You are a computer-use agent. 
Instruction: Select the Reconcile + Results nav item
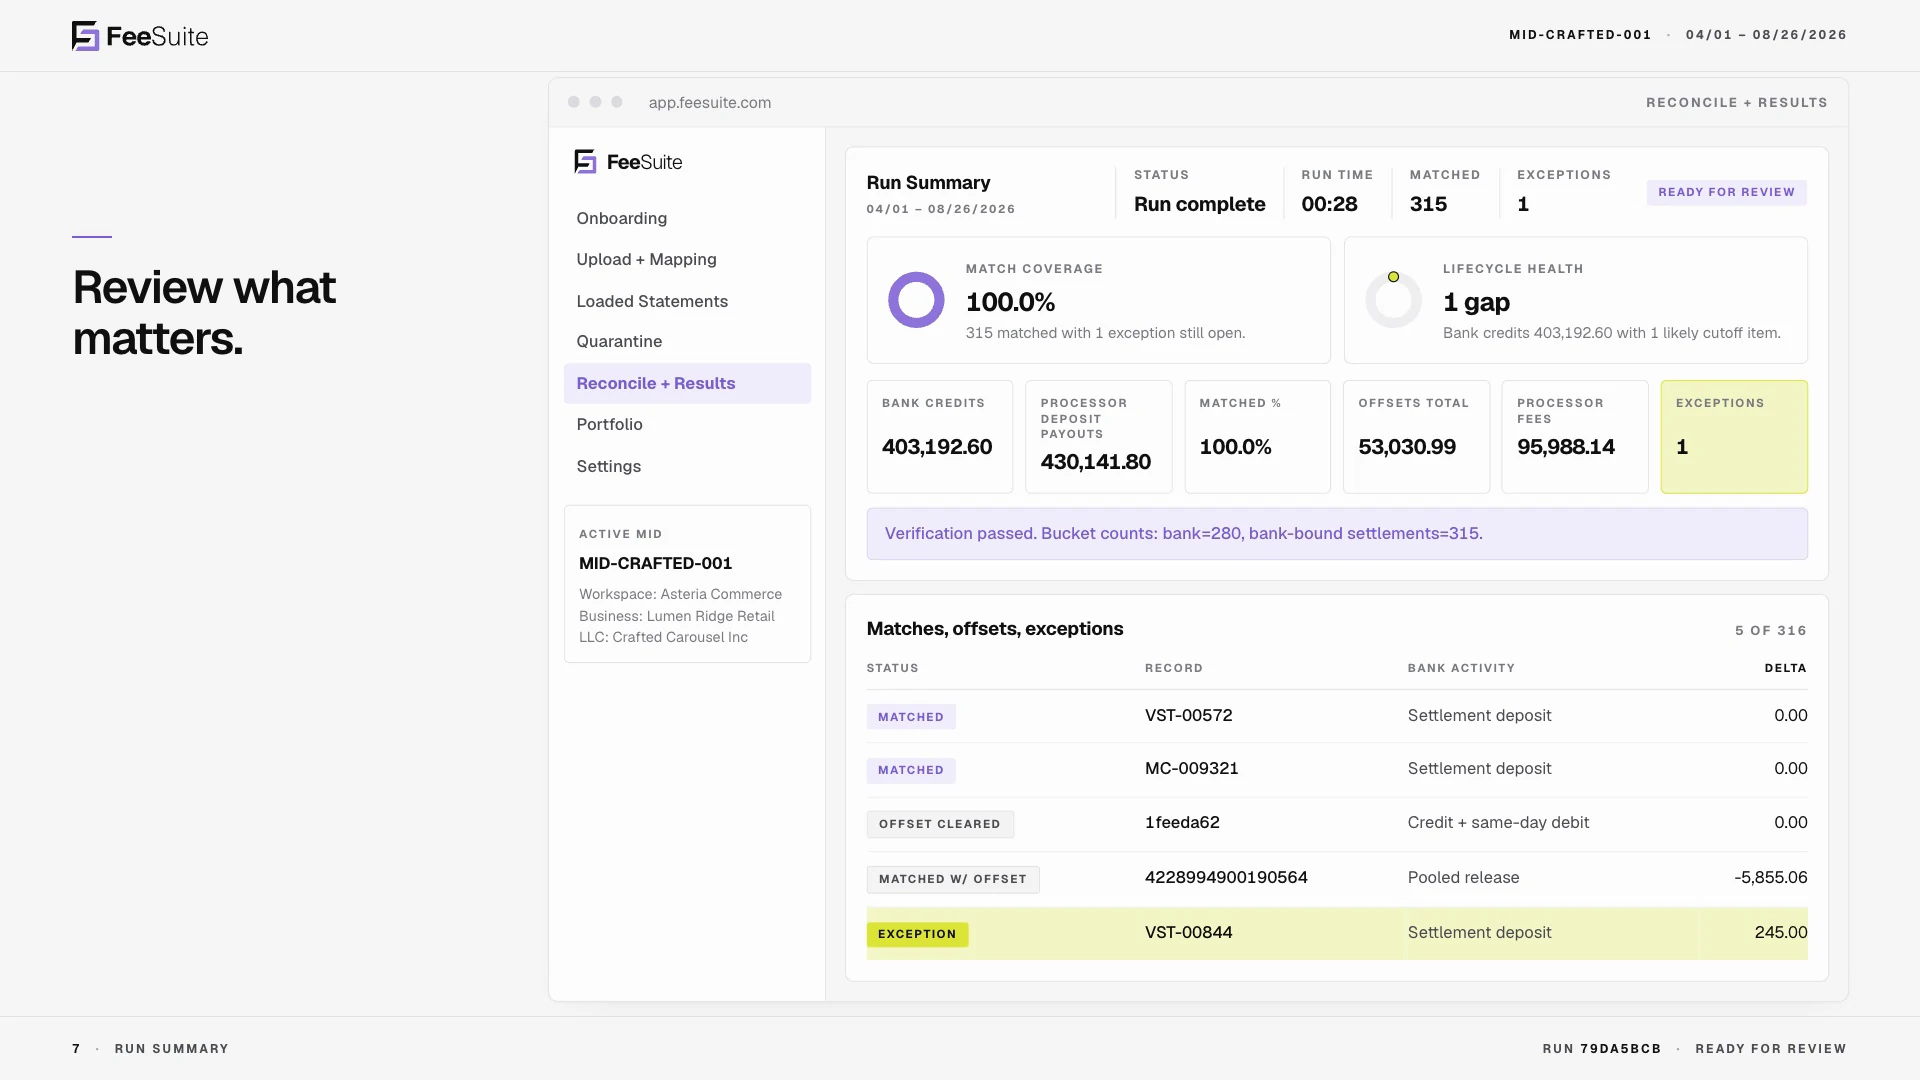pos(687,383)
